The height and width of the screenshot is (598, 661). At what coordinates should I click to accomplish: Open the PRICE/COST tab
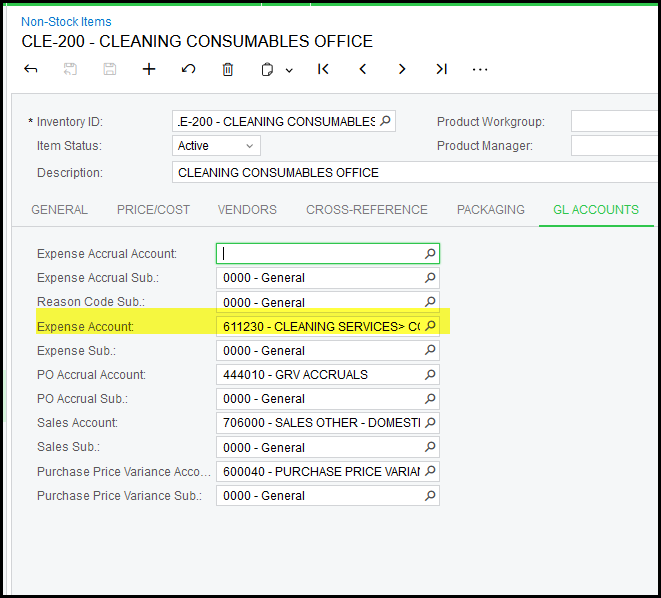tap(153, 210)
